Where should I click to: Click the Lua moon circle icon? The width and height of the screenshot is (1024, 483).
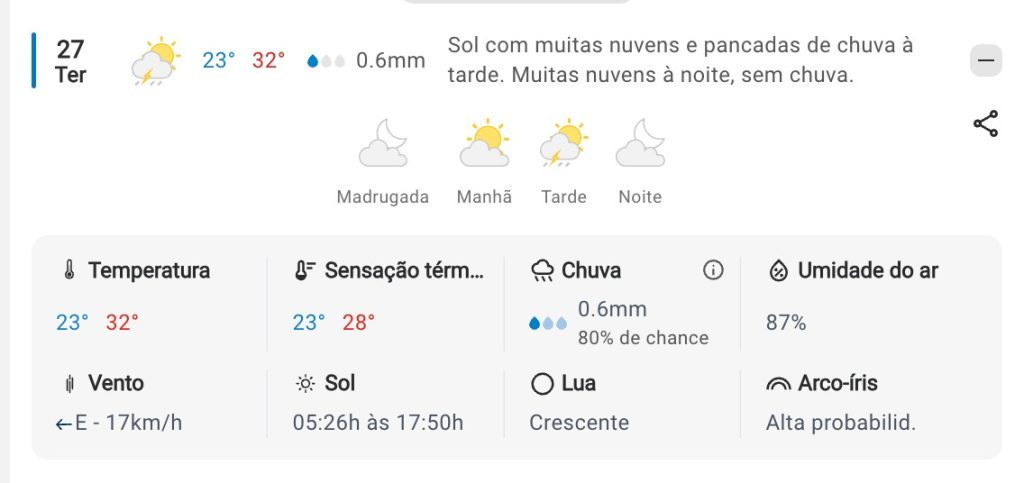click(x=542, y=384)
